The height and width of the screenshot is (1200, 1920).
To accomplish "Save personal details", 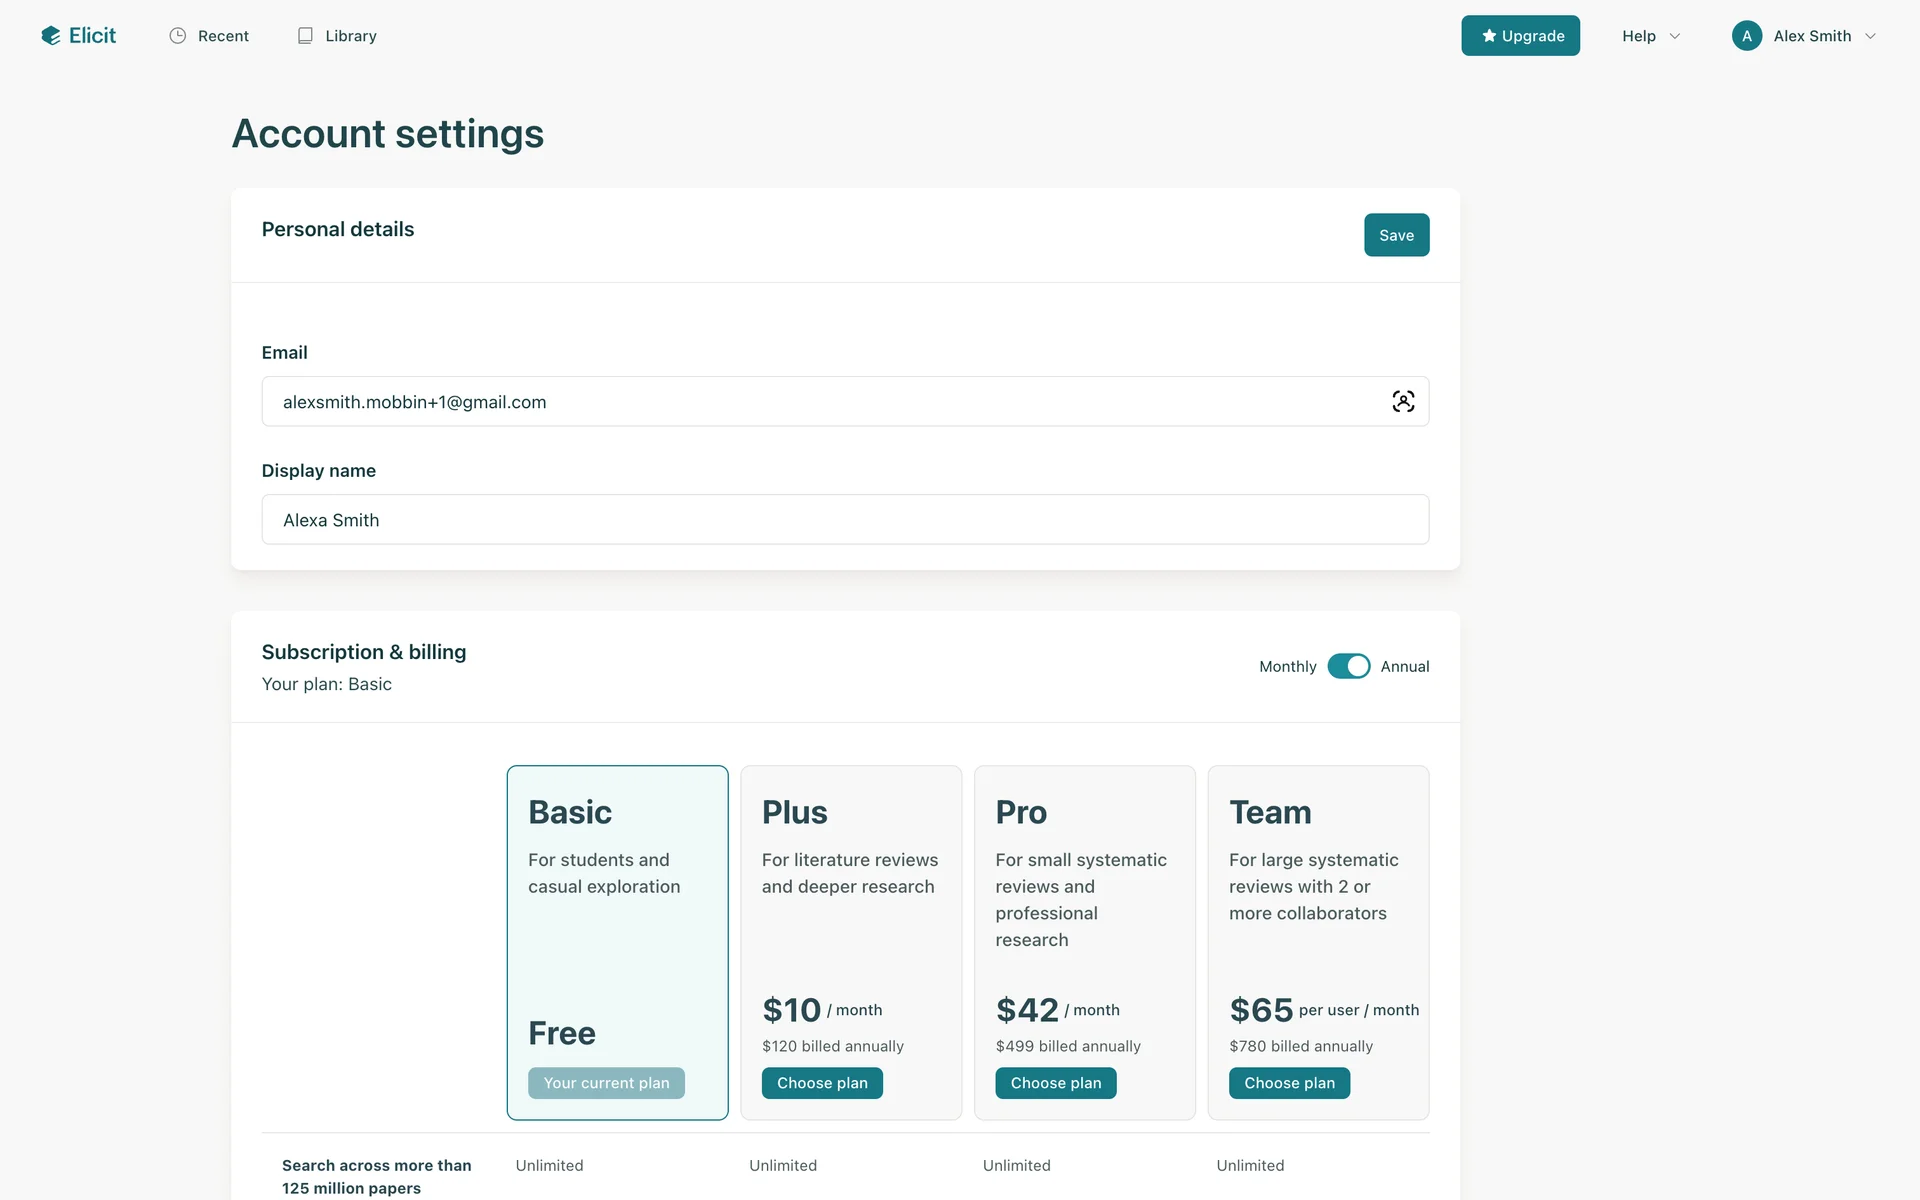I will tap(1396, 235).
